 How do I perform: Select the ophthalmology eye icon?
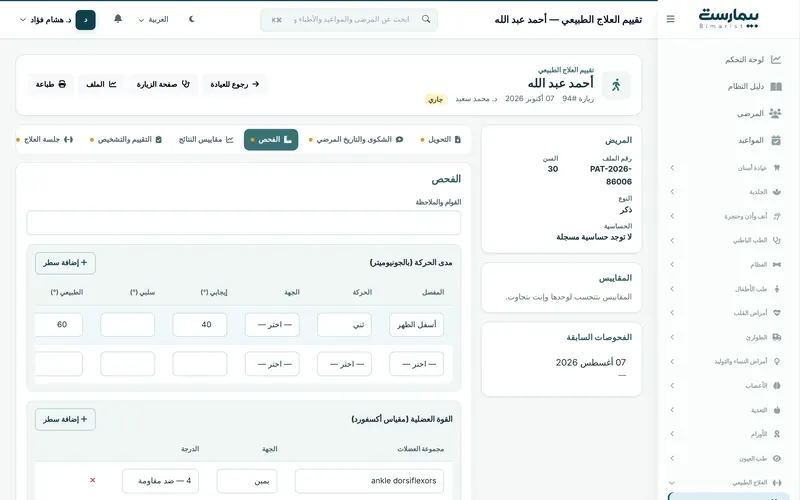tap(777, 458)
